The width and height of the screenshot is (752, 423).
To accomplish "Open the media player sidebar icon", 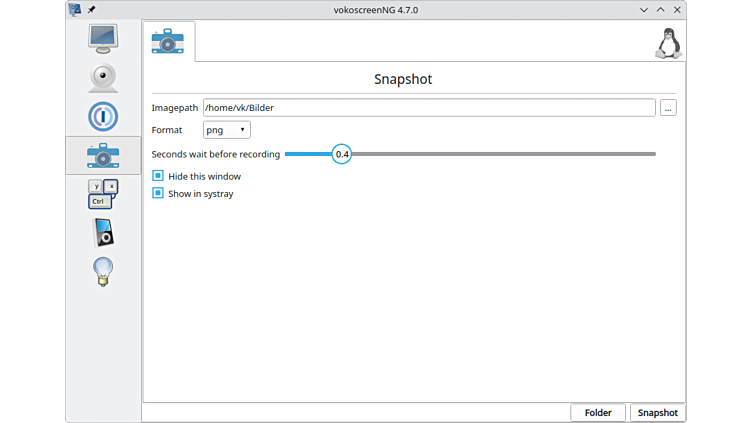I will [103, 232].
